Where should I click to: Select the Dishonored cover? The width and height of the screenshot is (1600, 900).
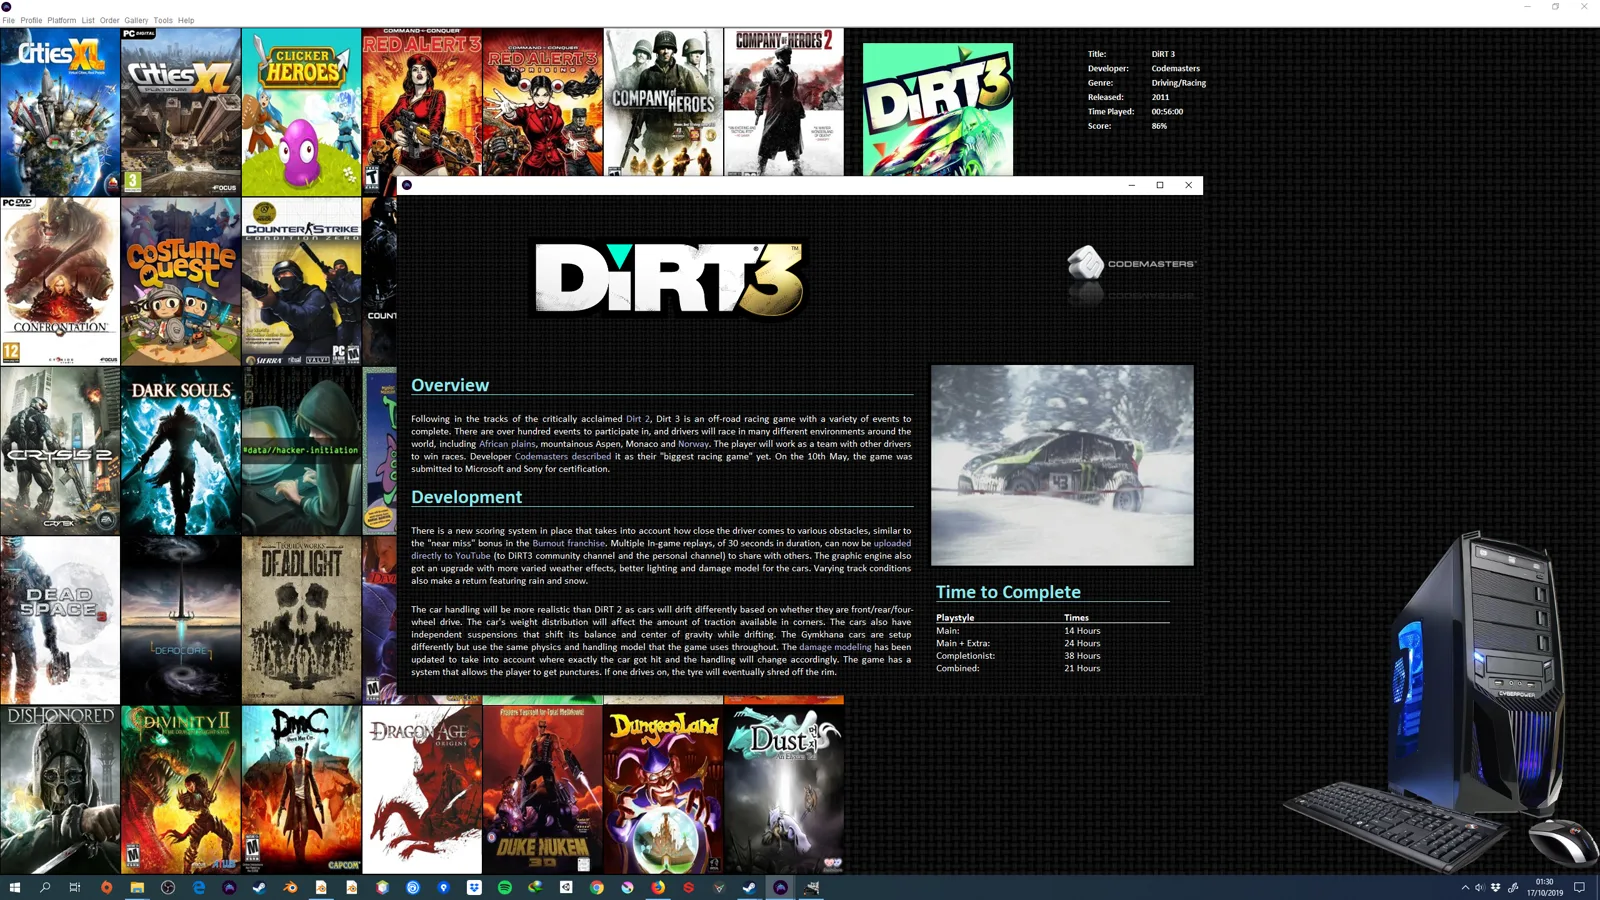(60, 790)
